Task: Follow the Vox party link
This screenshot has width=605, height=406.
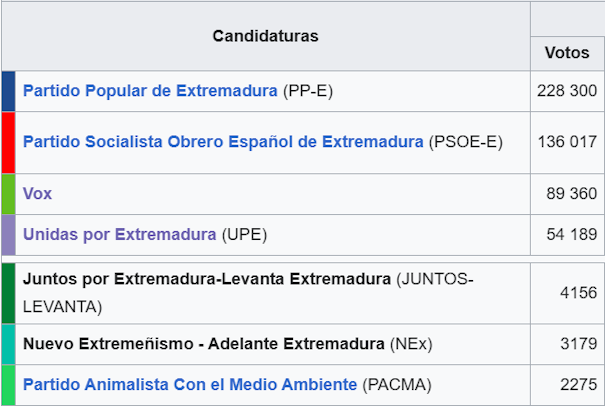Action: click(x=37, y=194)
